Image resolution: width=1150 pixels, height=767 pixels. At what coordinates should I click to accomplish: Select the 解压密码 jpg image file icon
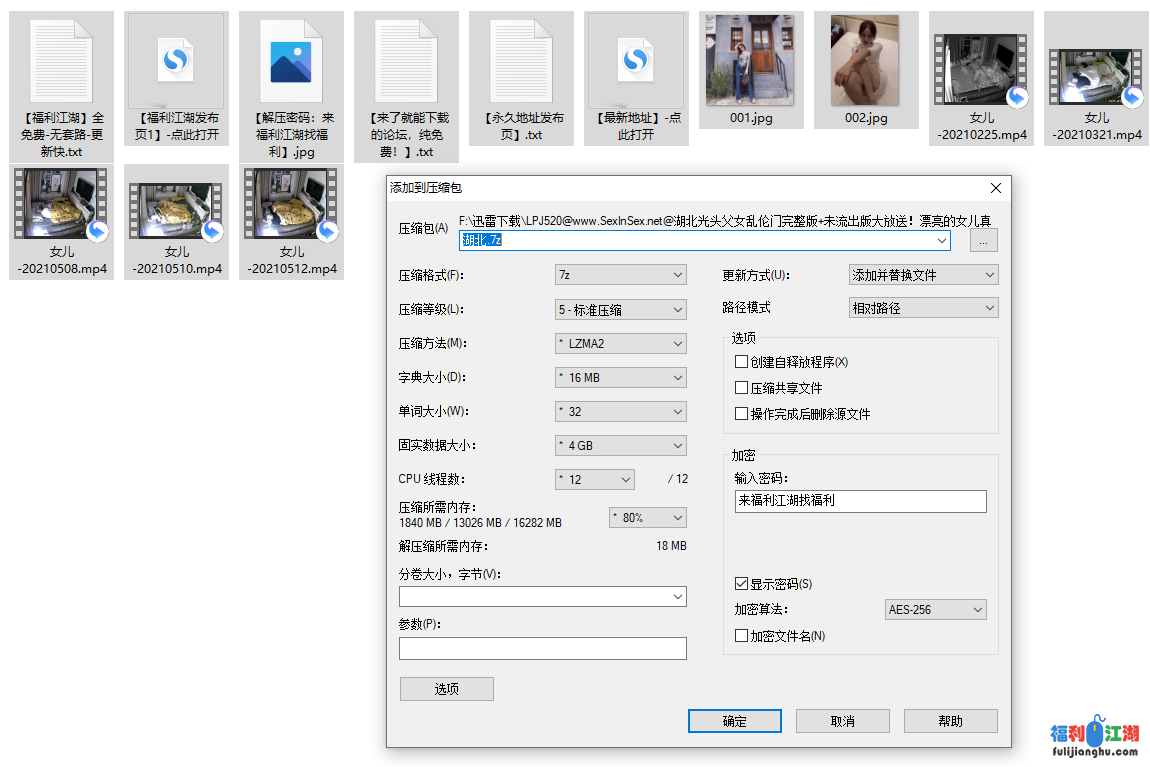click(x=291, y=60)
